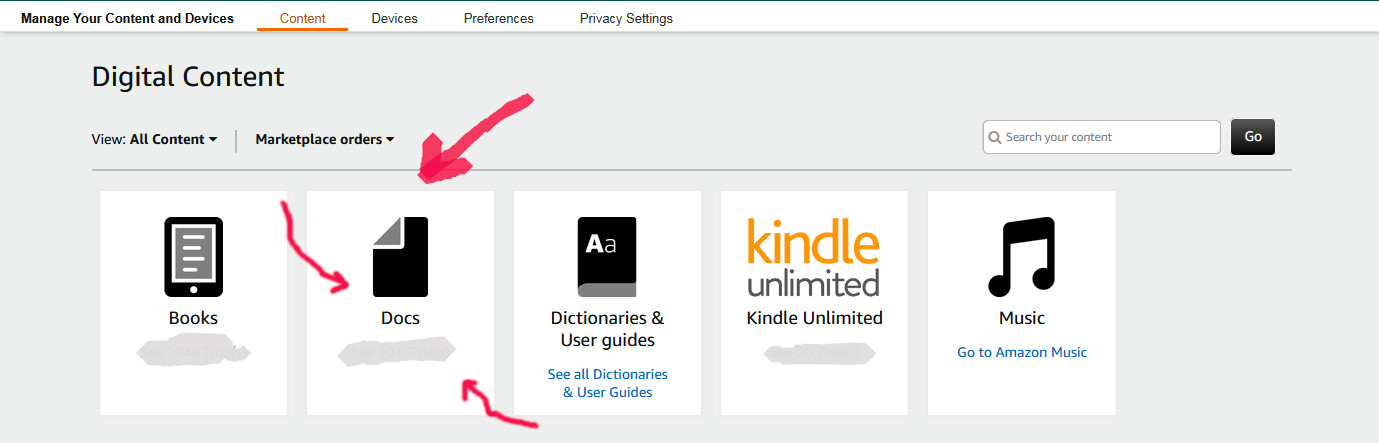Expand the View: All Content dropdown

[x=174, y=140]
